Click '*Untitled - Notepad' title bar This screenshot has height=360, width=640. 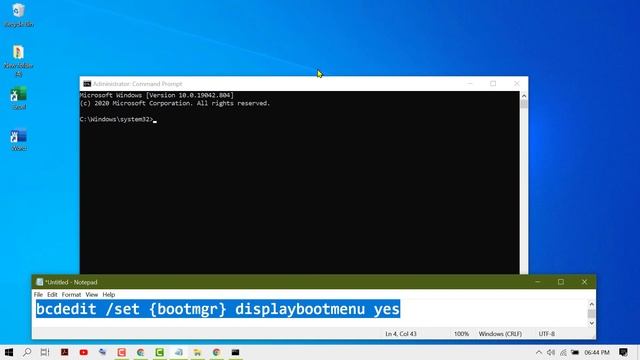(71, 282)
